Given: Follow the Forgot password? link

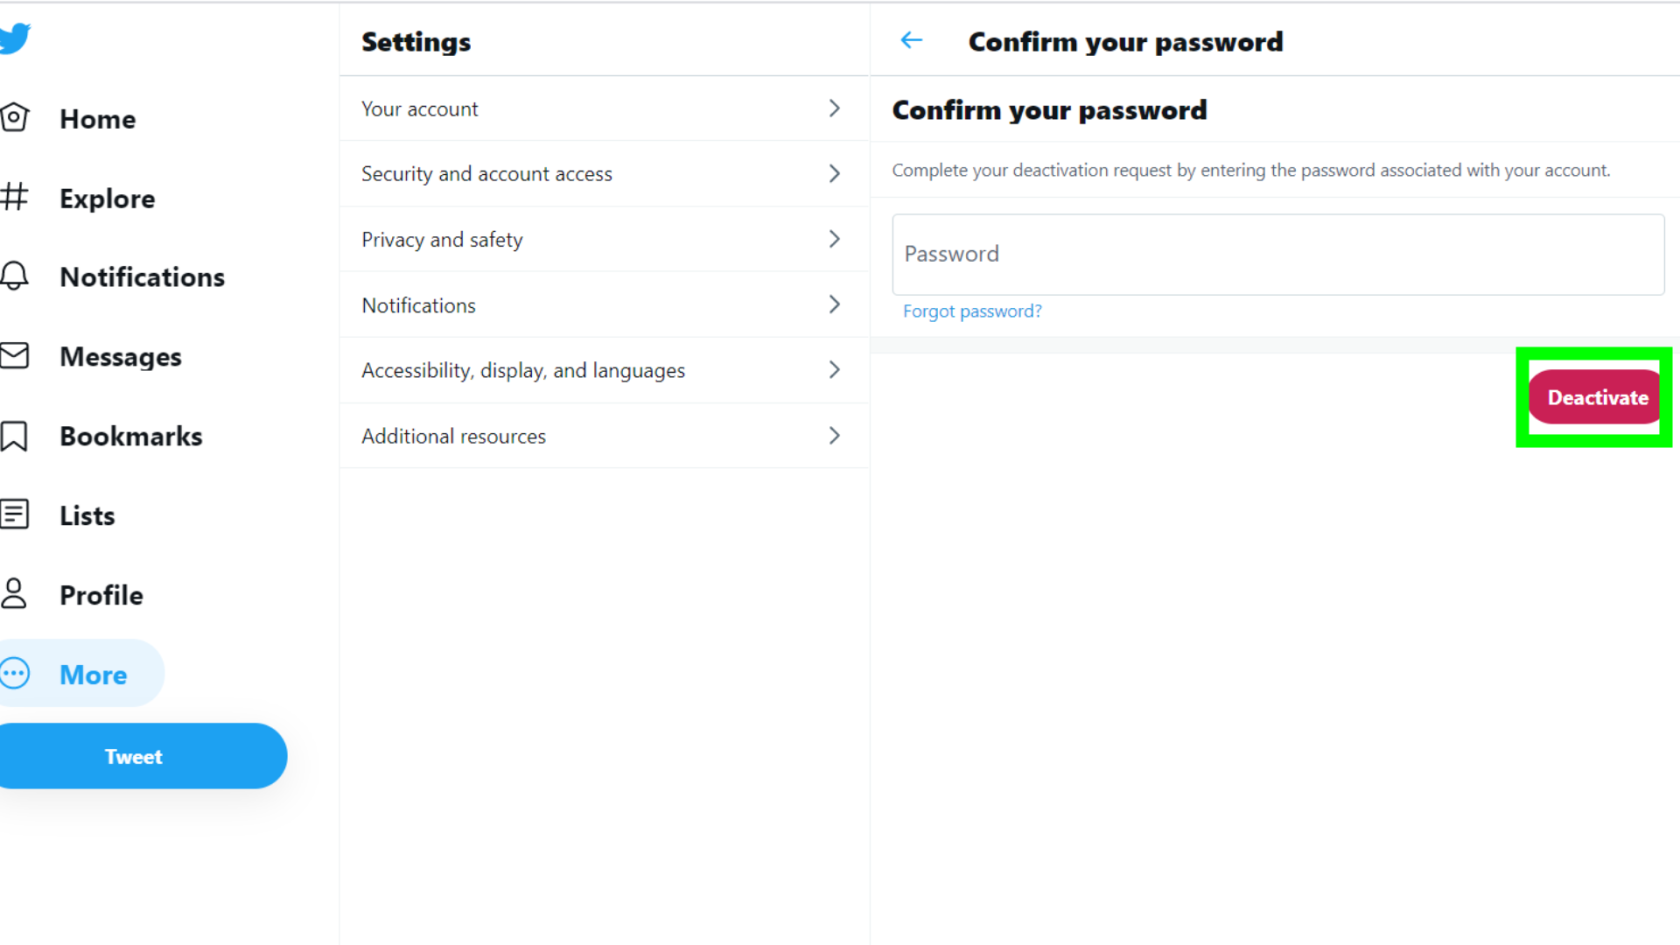Looking at the screenshot, I should (x=972, y=311).
